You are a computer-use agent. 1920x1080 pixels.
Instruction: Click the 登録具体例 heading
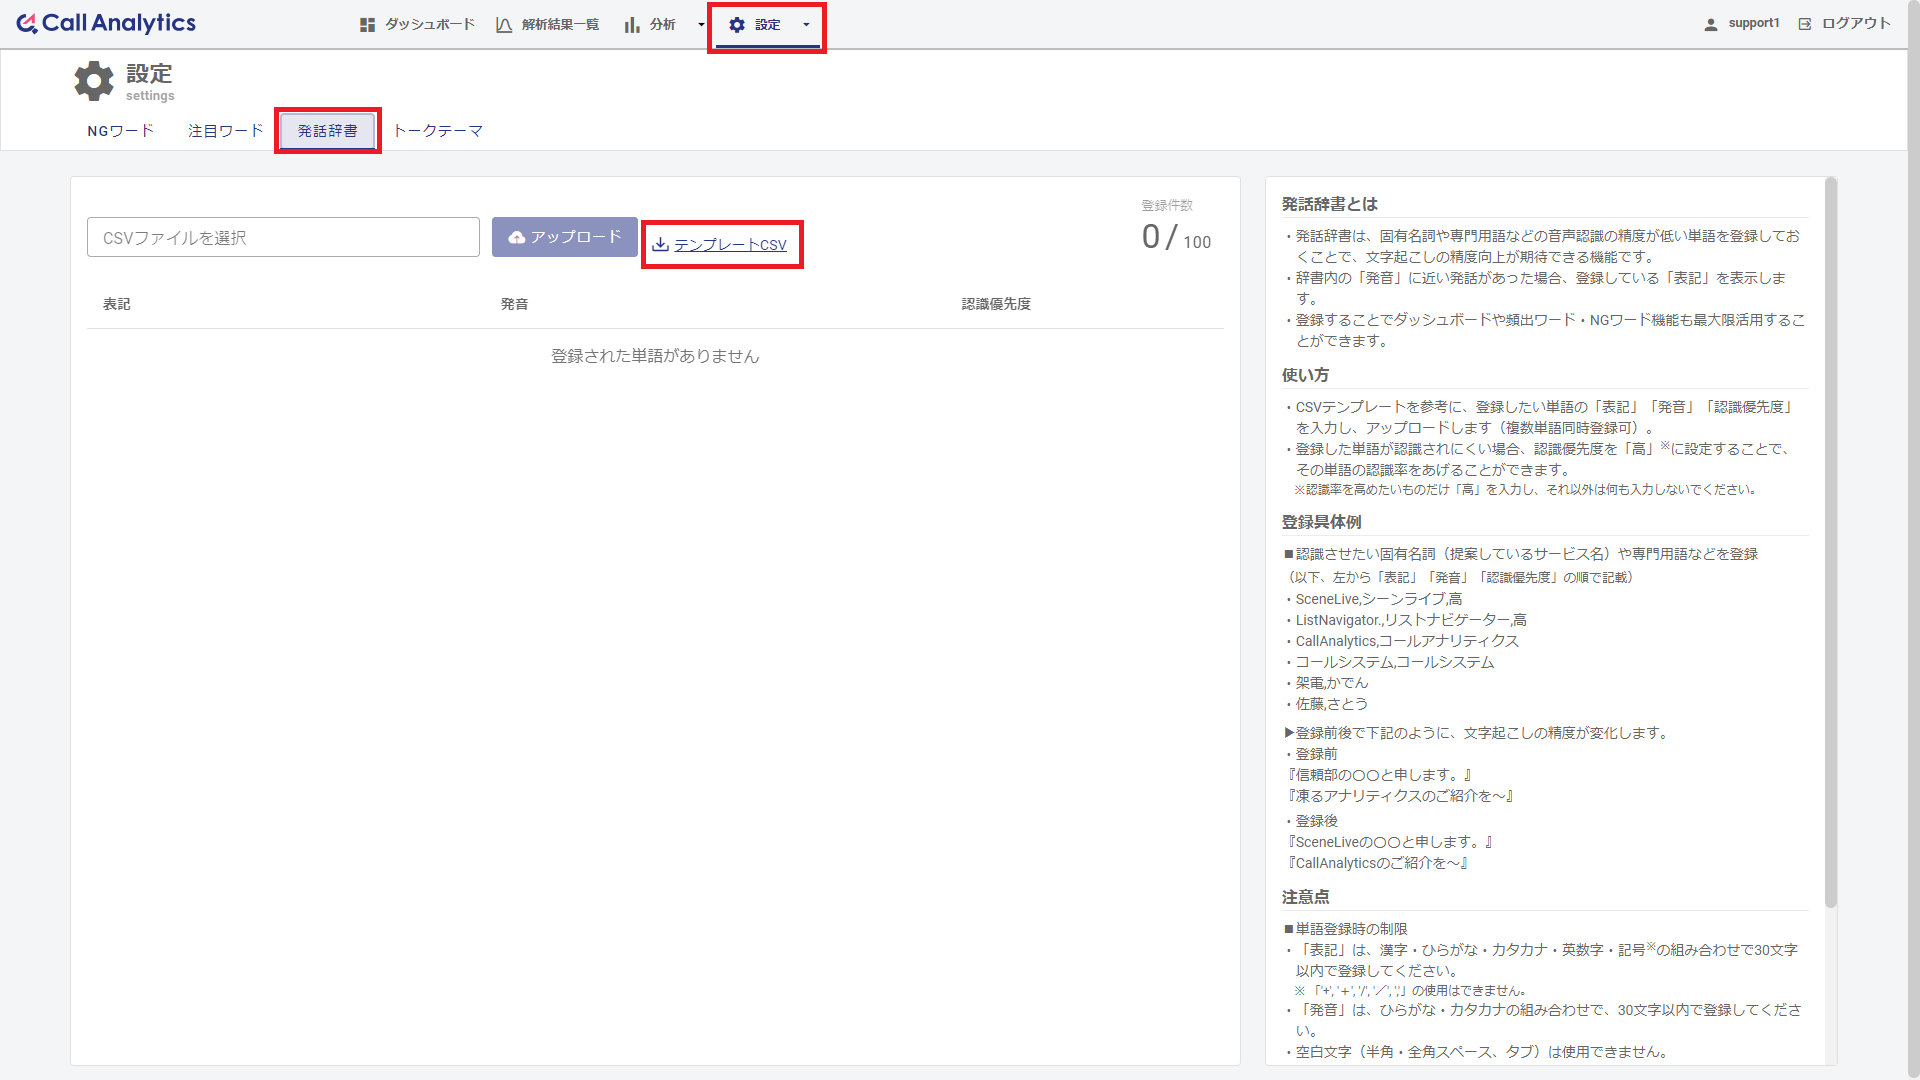(1322, 522)
